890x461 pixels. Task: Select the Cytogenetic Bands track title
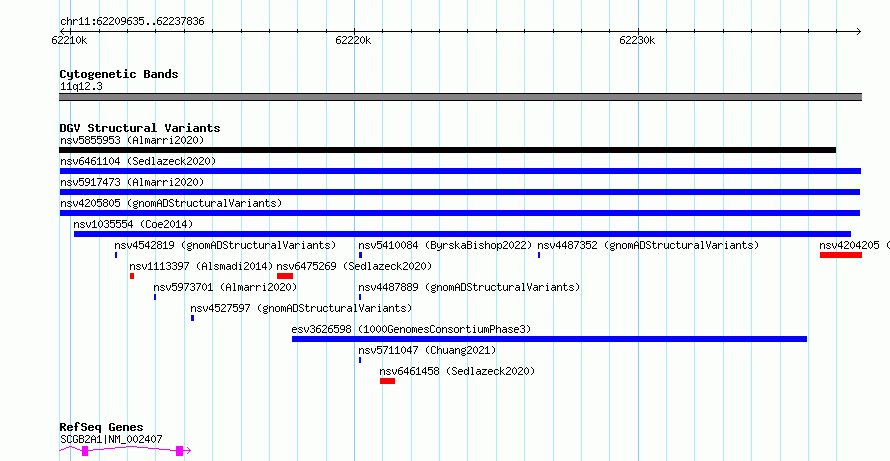[x=119, y=74]
